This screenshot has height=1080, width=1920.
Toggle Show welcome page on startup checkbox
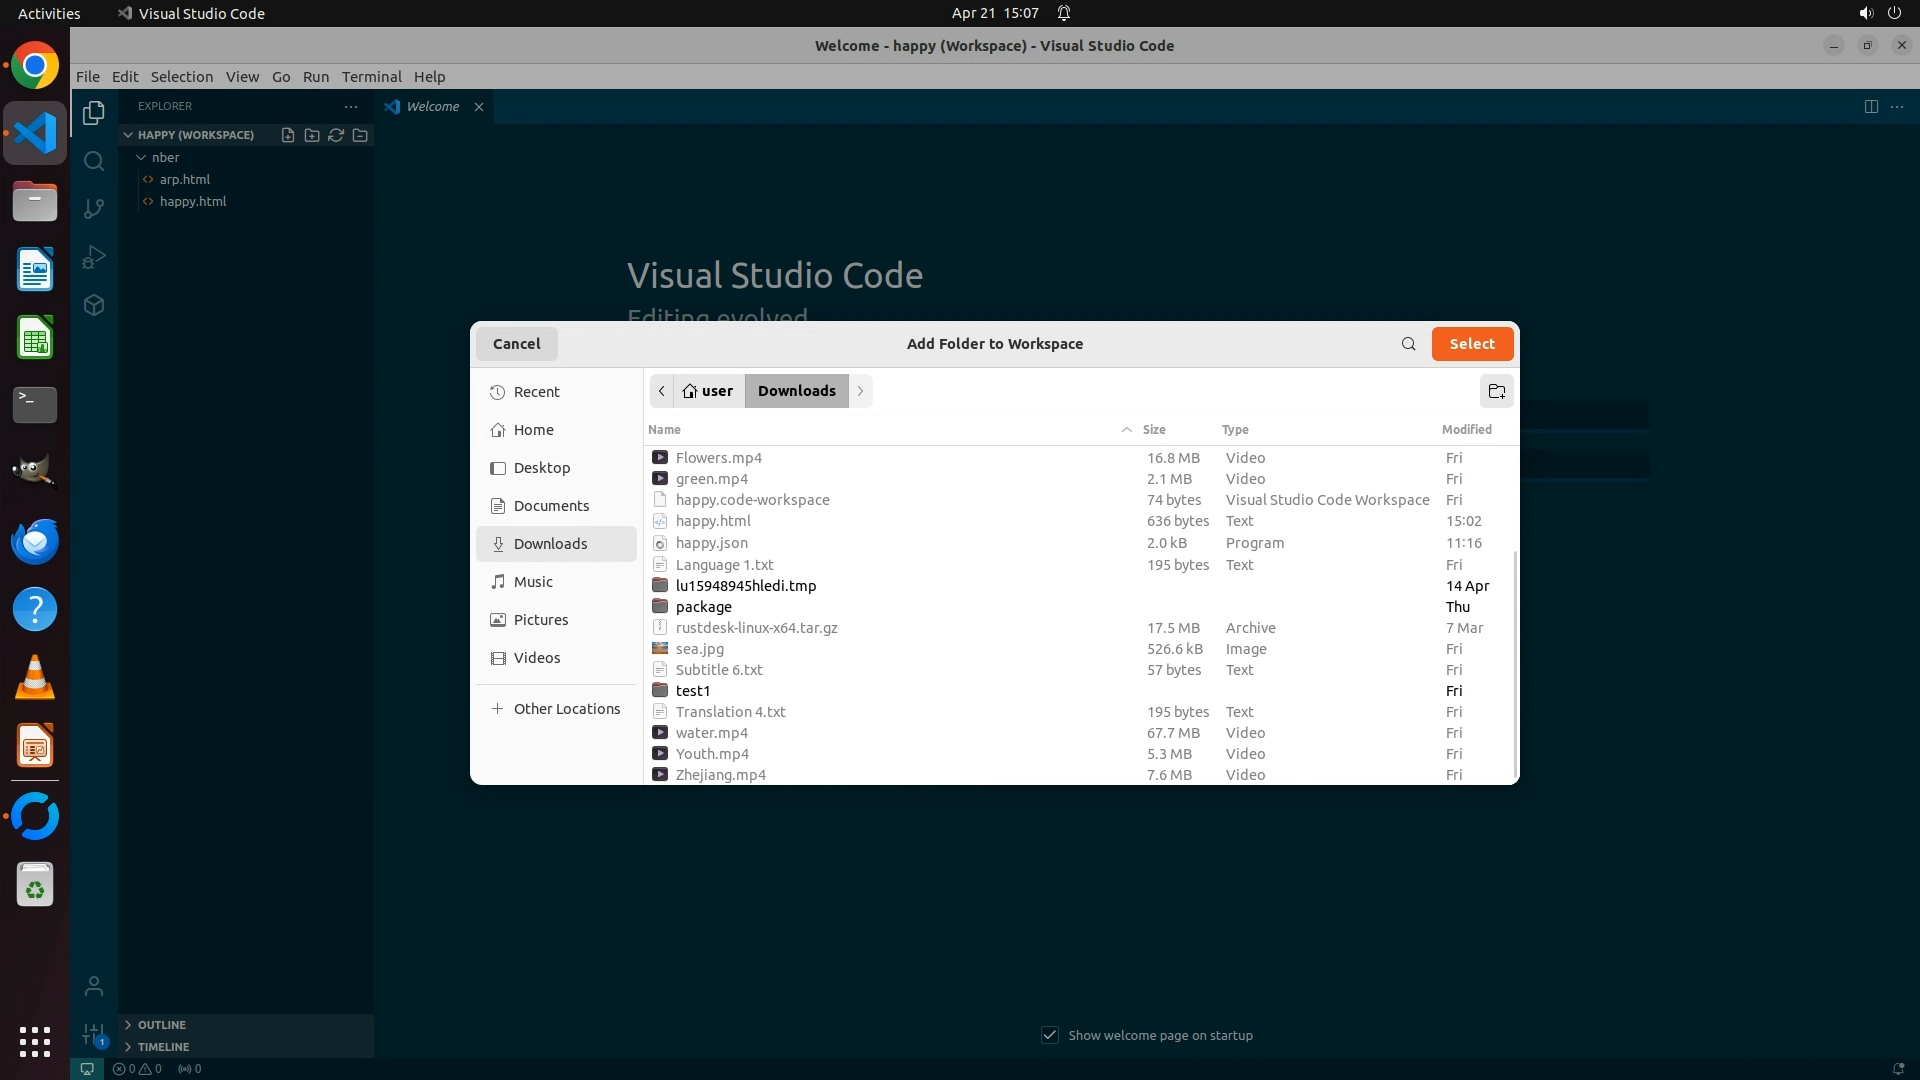coord(1049,1035)
